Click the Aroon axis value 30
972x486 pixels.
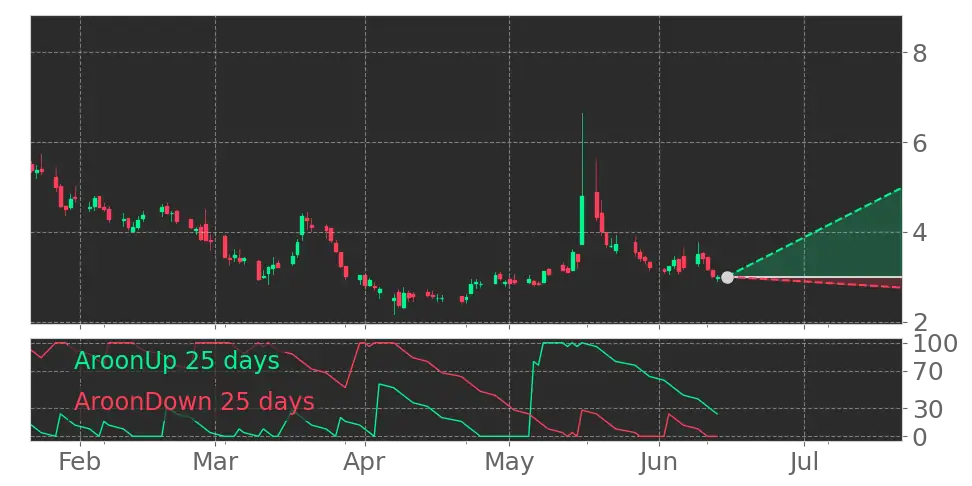(927, 409)
